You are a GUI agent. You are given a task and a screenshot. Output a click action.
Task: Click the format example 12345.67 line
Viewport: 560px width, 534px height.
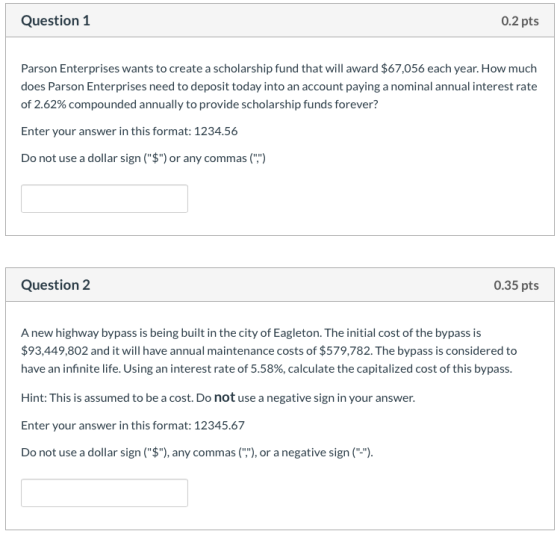click(133, 425)
